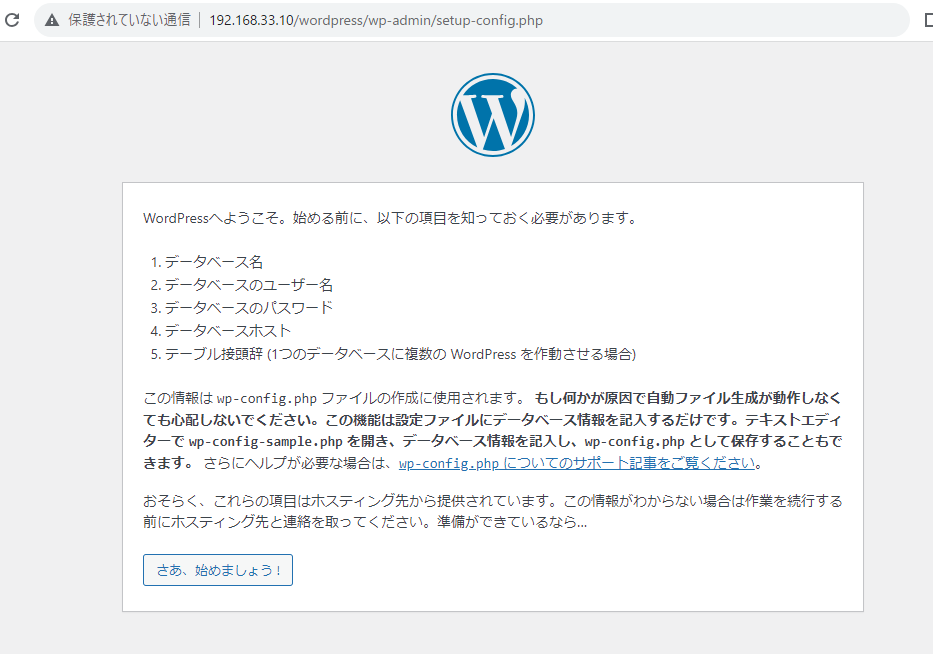The width and height of the screenshot is (933, 654).
Task: Click the WordPress logo
Action: point(493,115)
